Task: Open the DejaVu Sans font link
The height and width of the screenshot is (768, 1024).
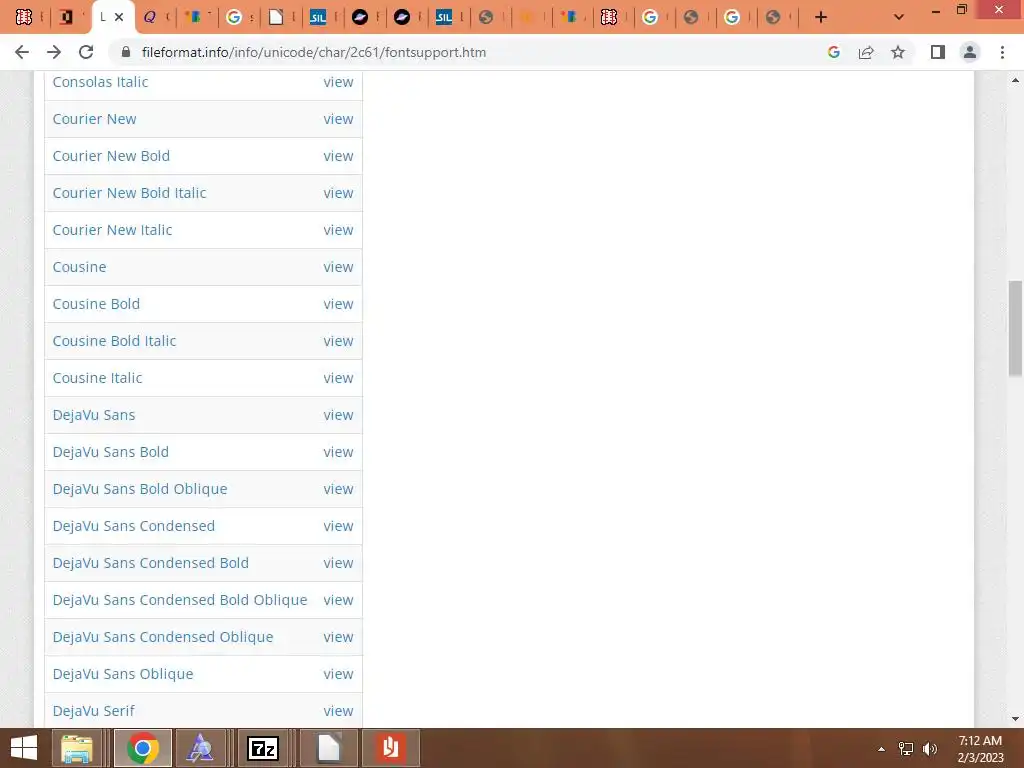Action: 94,415
